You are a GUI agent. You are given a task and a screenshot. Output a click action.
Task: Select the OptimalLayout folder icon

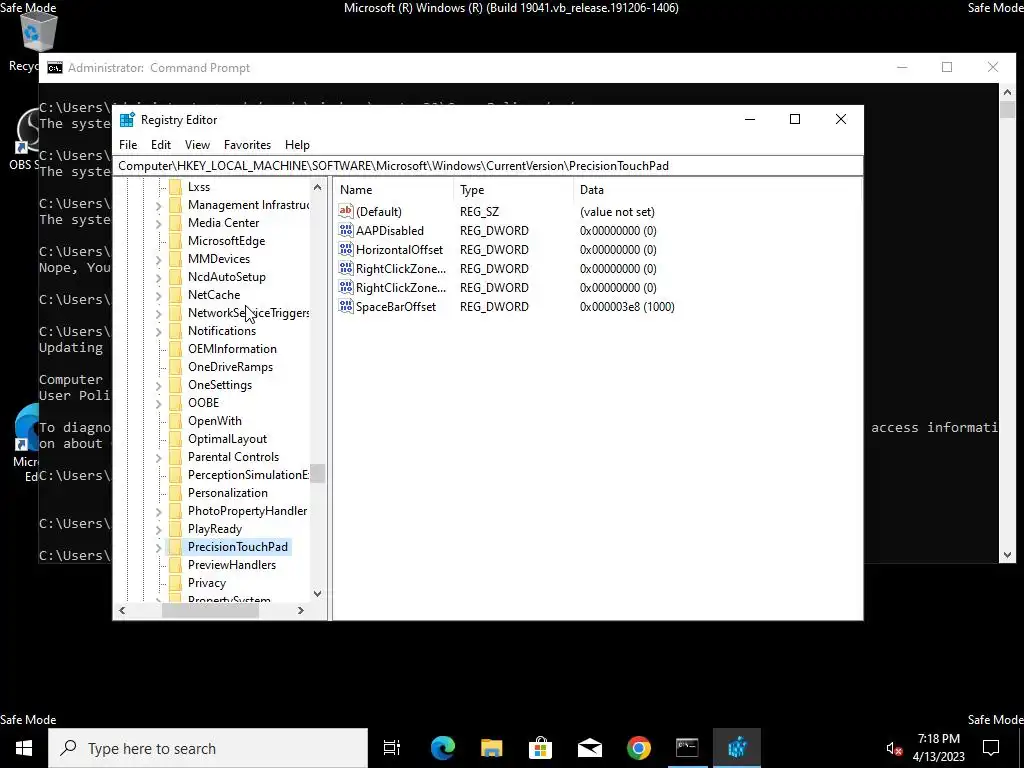coord(175,439)
